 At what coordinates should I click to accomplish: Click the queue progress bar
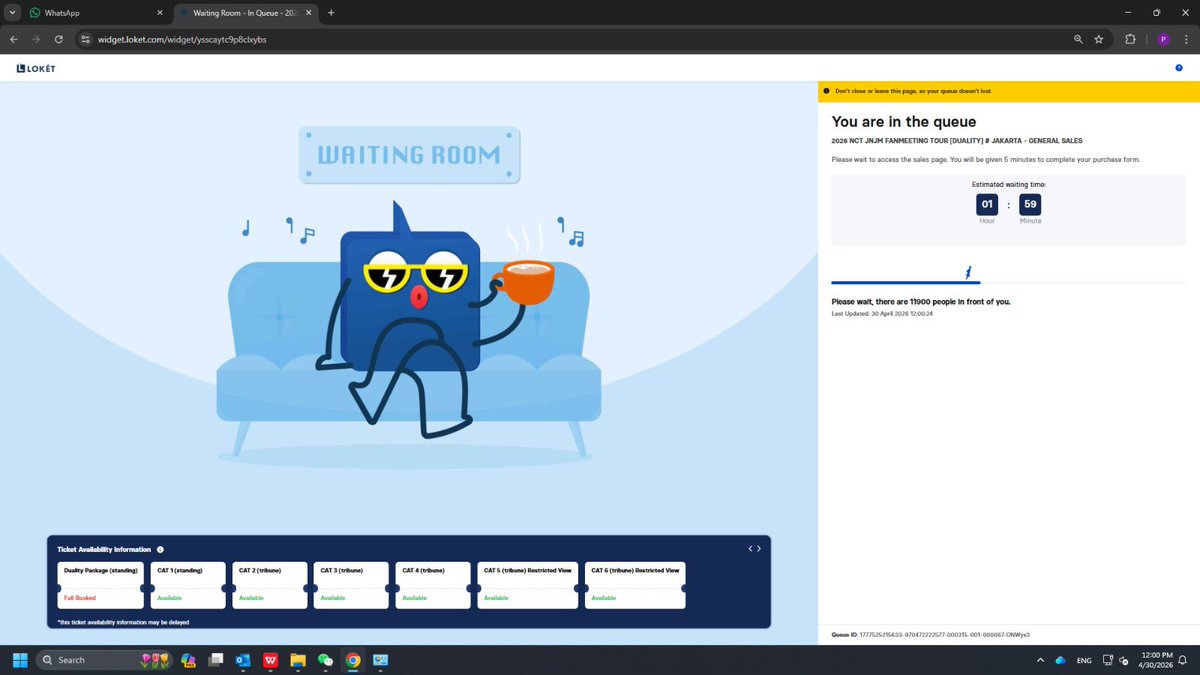[x=1009, y=283]
